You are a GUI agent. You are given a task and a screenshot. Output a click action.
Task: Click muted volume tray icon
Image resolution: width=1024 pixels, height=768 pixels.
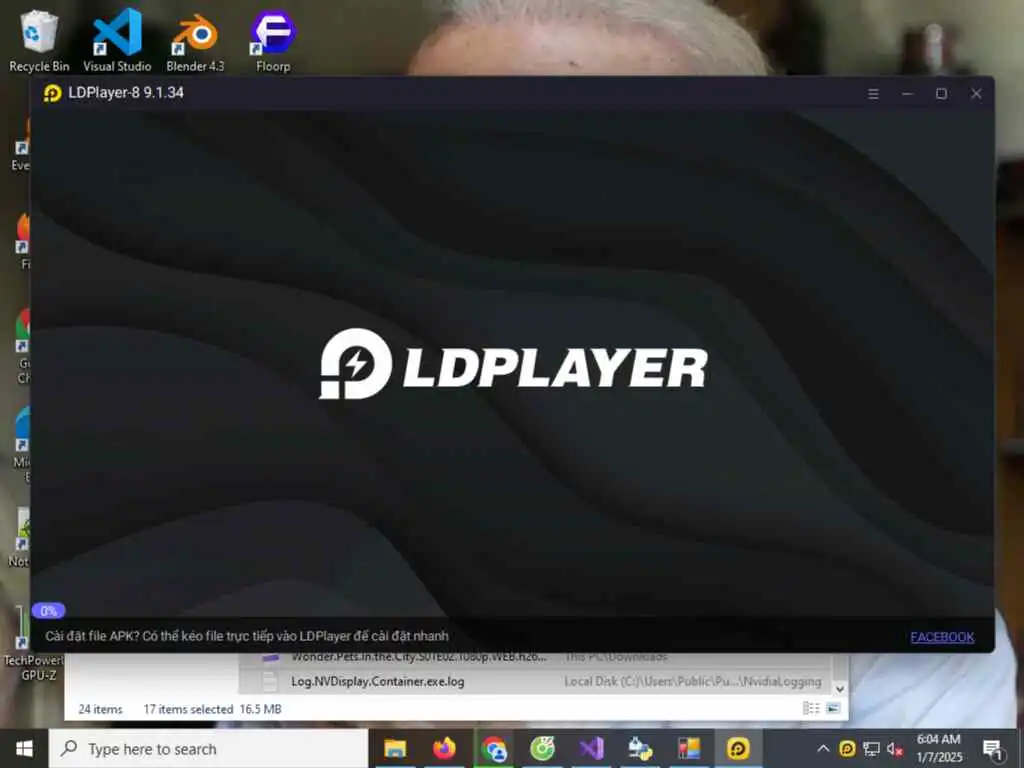pyautogui.click(x=895, y=748)
